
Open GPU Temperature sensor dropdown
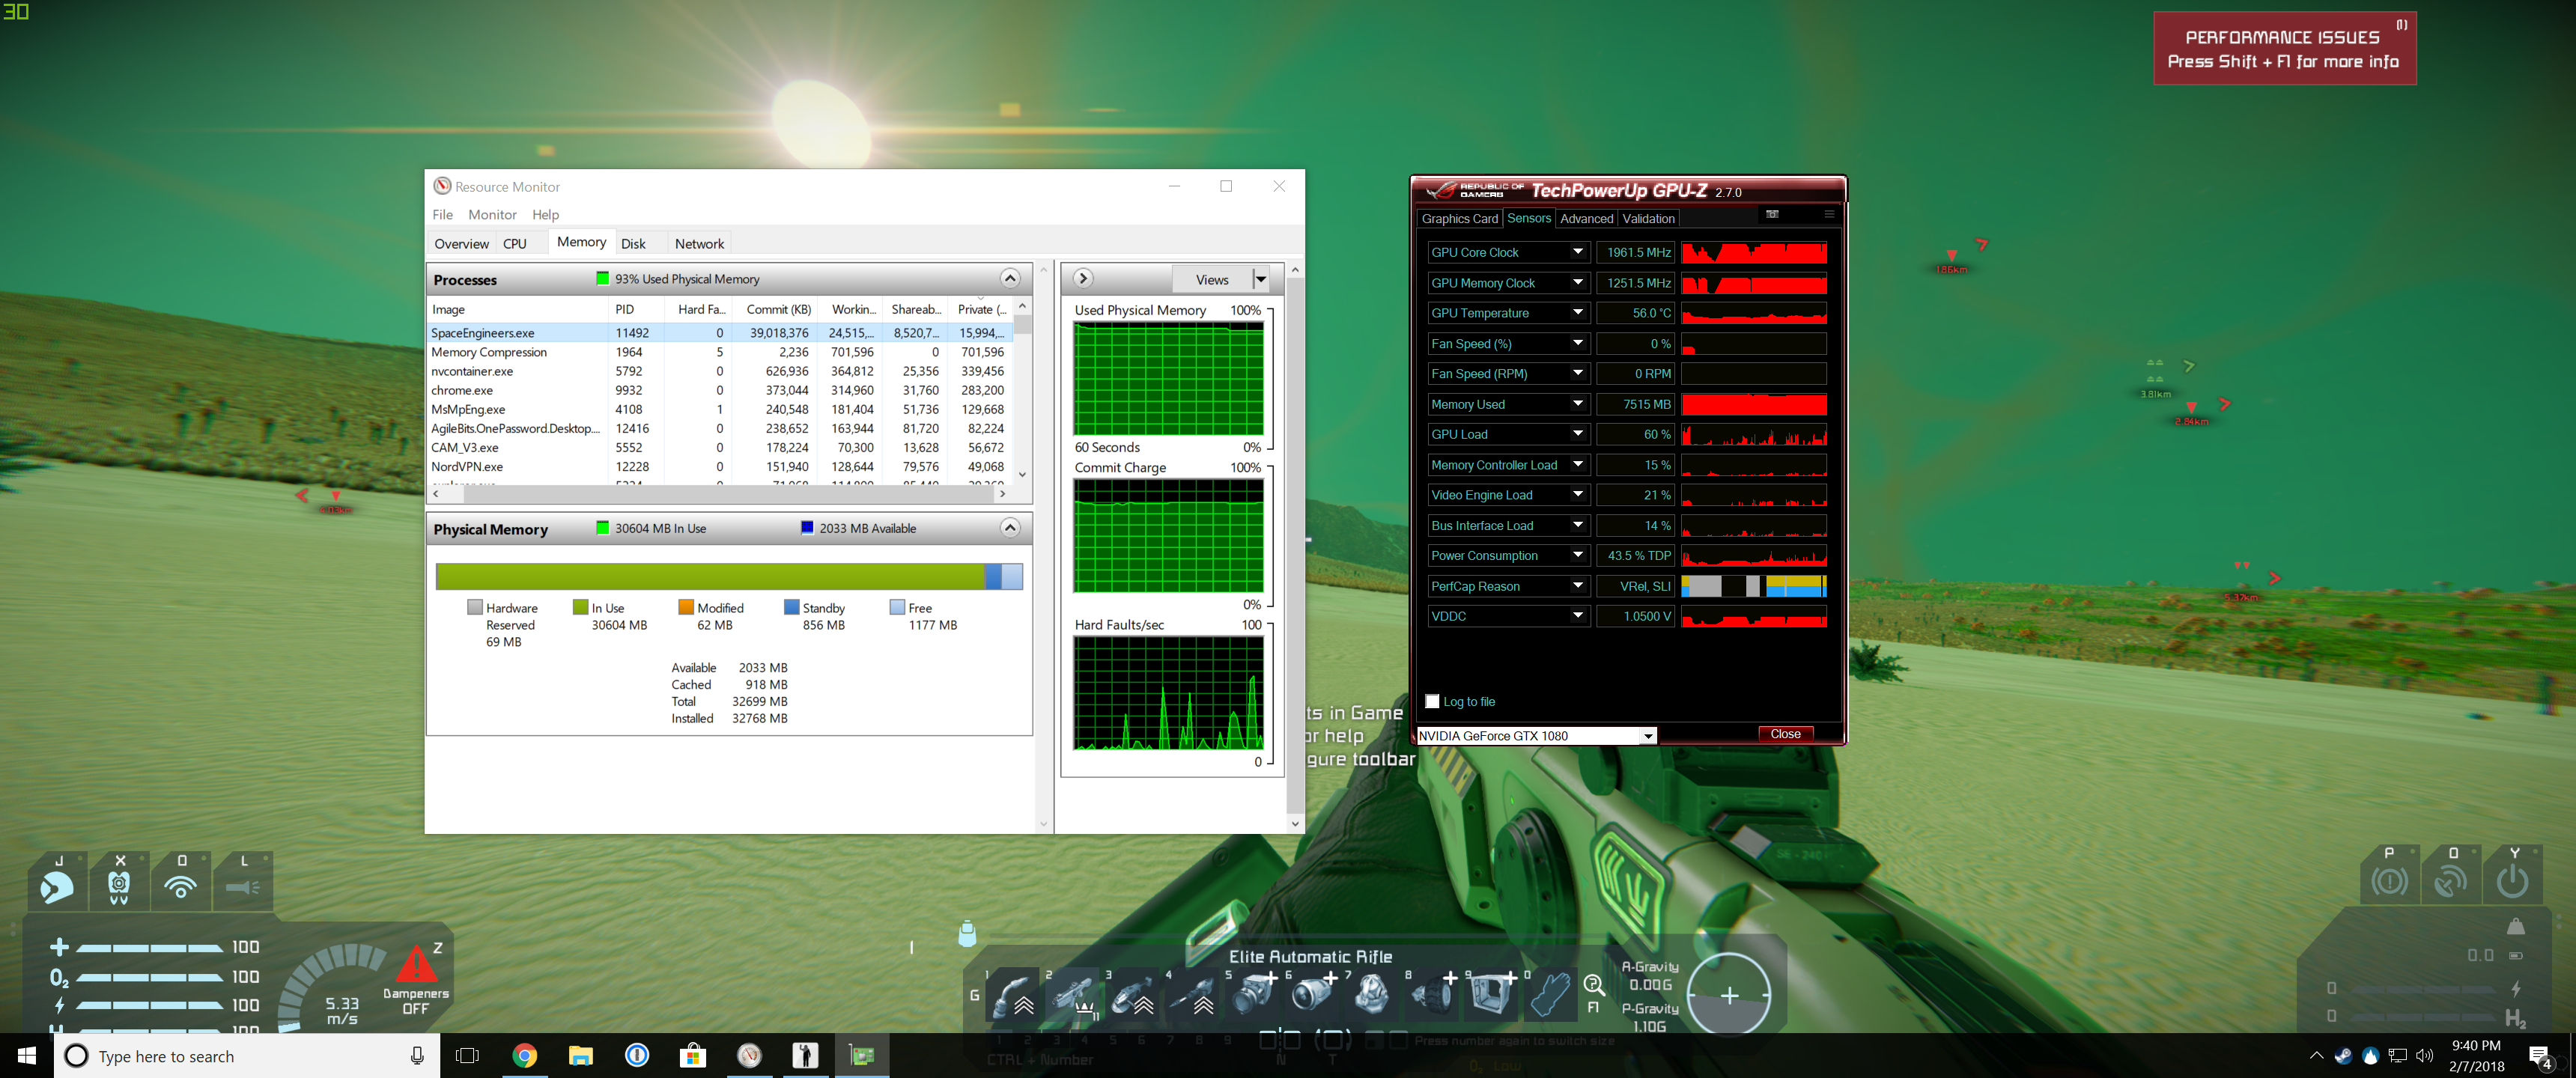[x=1578, y=313]
